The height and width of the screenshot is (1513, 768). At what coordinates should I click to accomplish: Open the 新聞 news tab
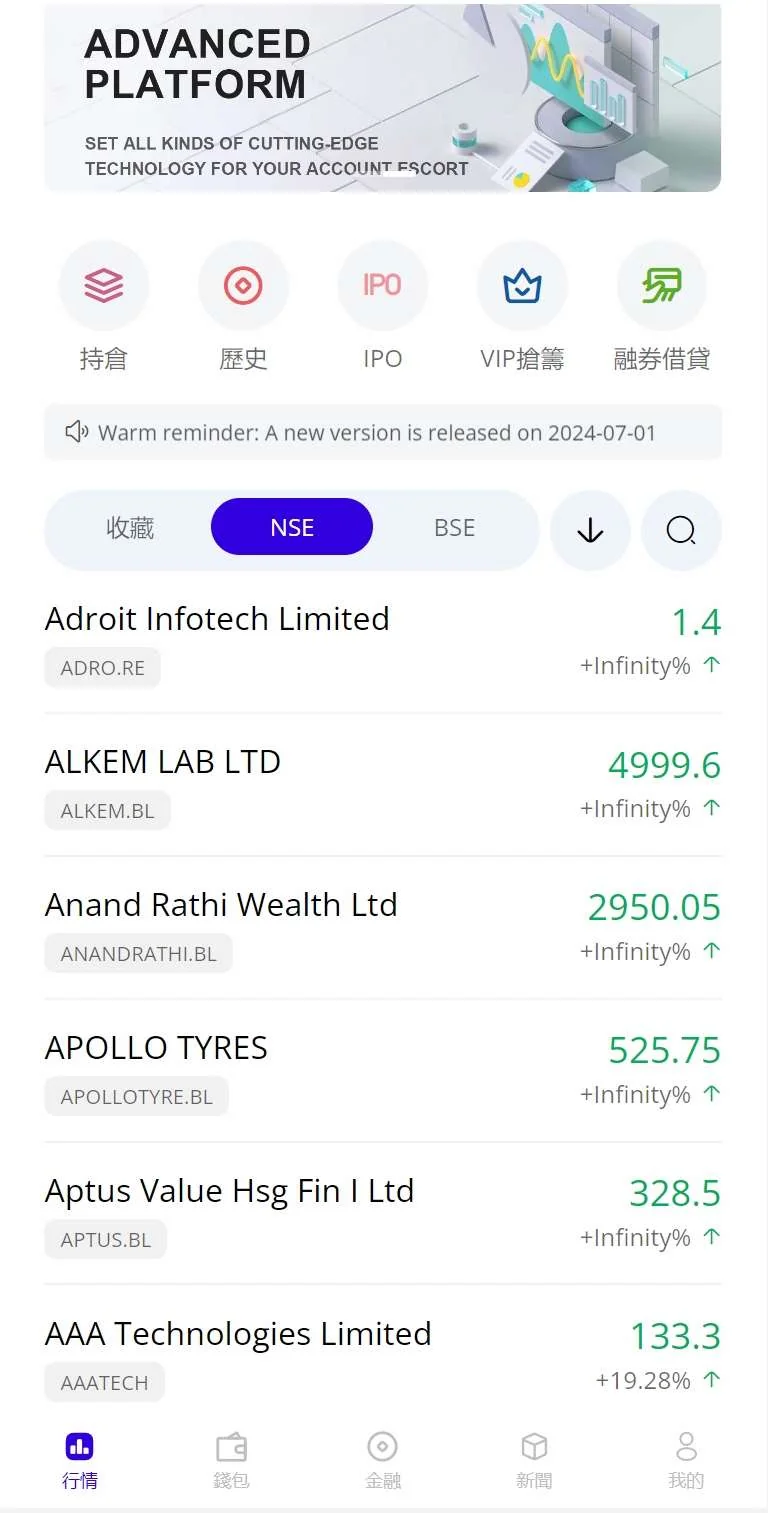[534, 1460]
